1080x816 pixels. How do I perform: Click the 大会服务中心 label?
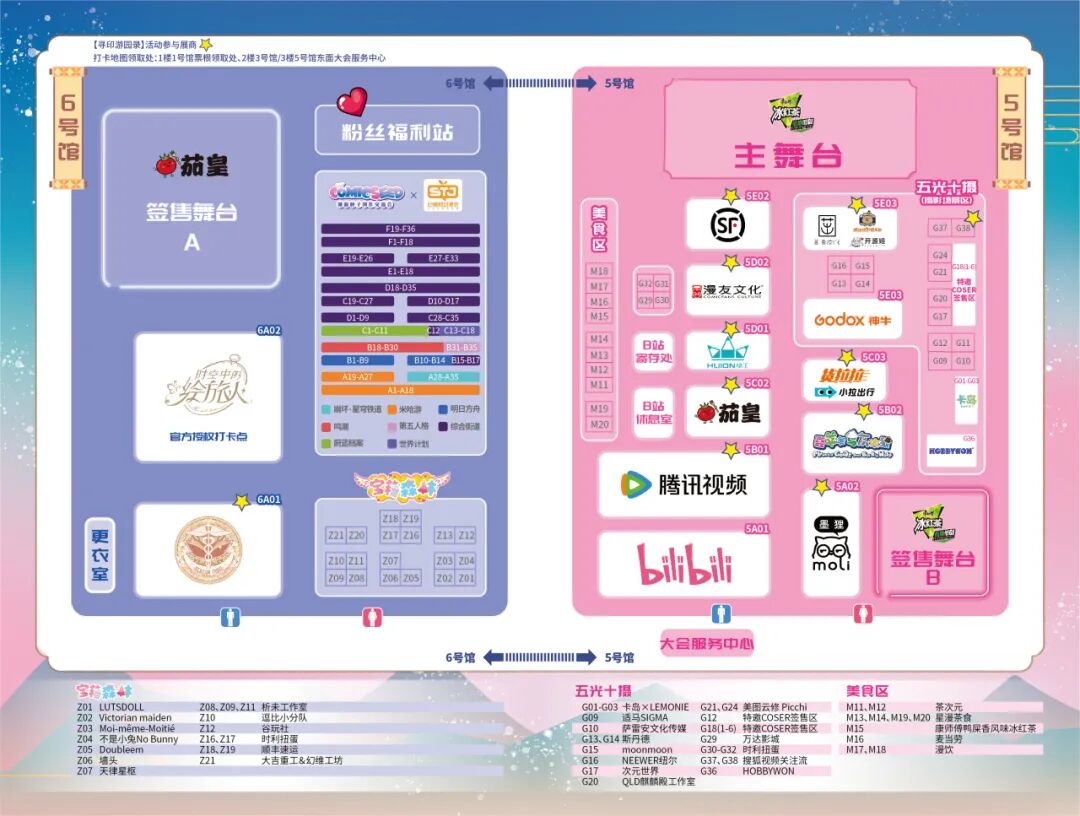(x=707, y=643)
